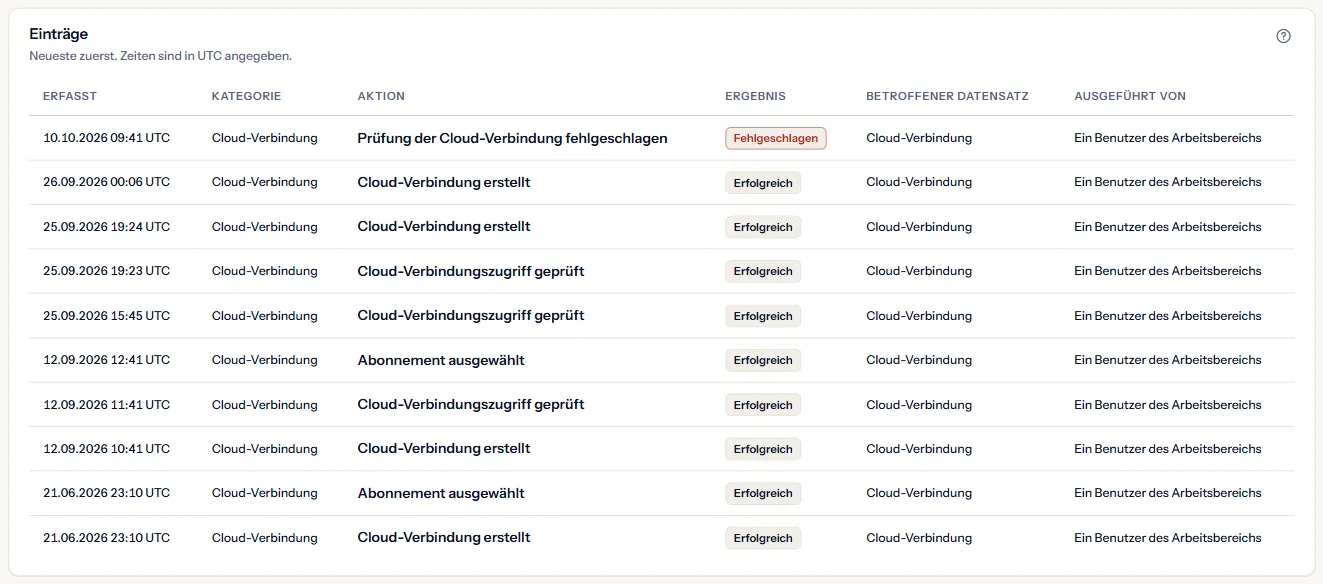Click Erfolgreich badge in 25.09.2026 19:24 row
The image size is (1323, 584).
pyautogui.click(x=763, y=227)
